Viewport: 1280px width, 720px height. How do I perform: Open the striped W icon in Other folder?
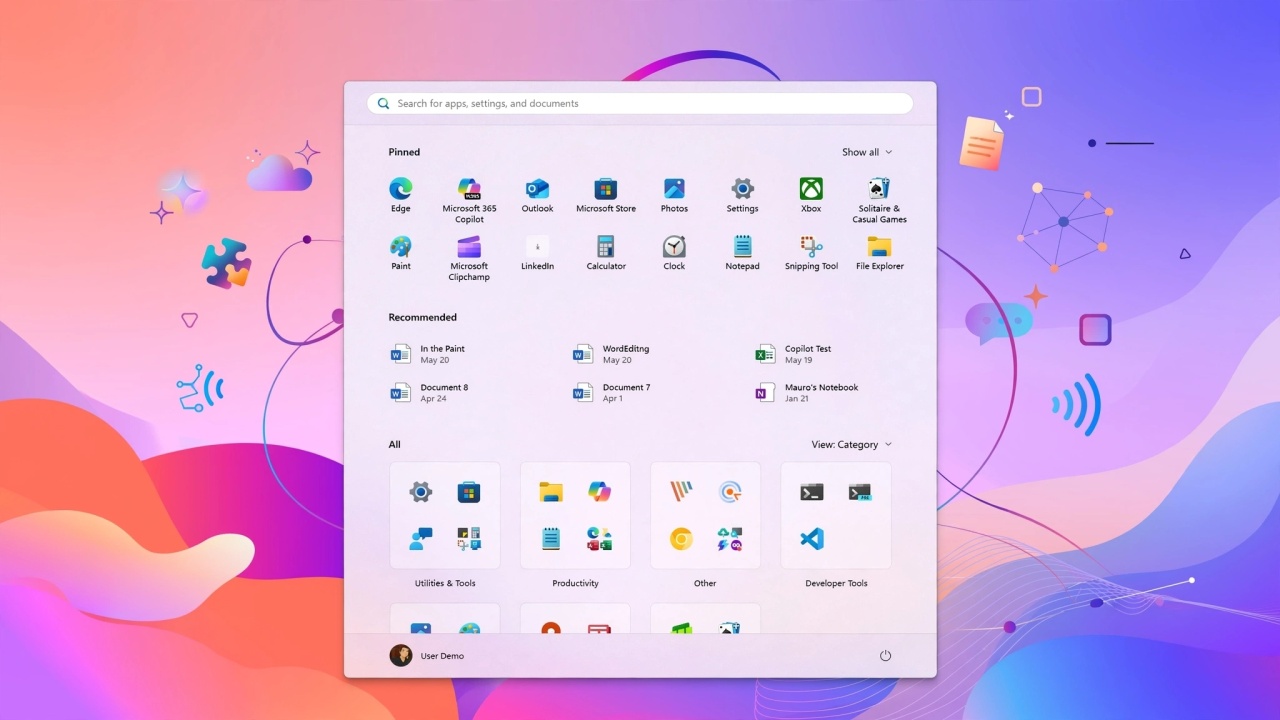pos(681,492)
